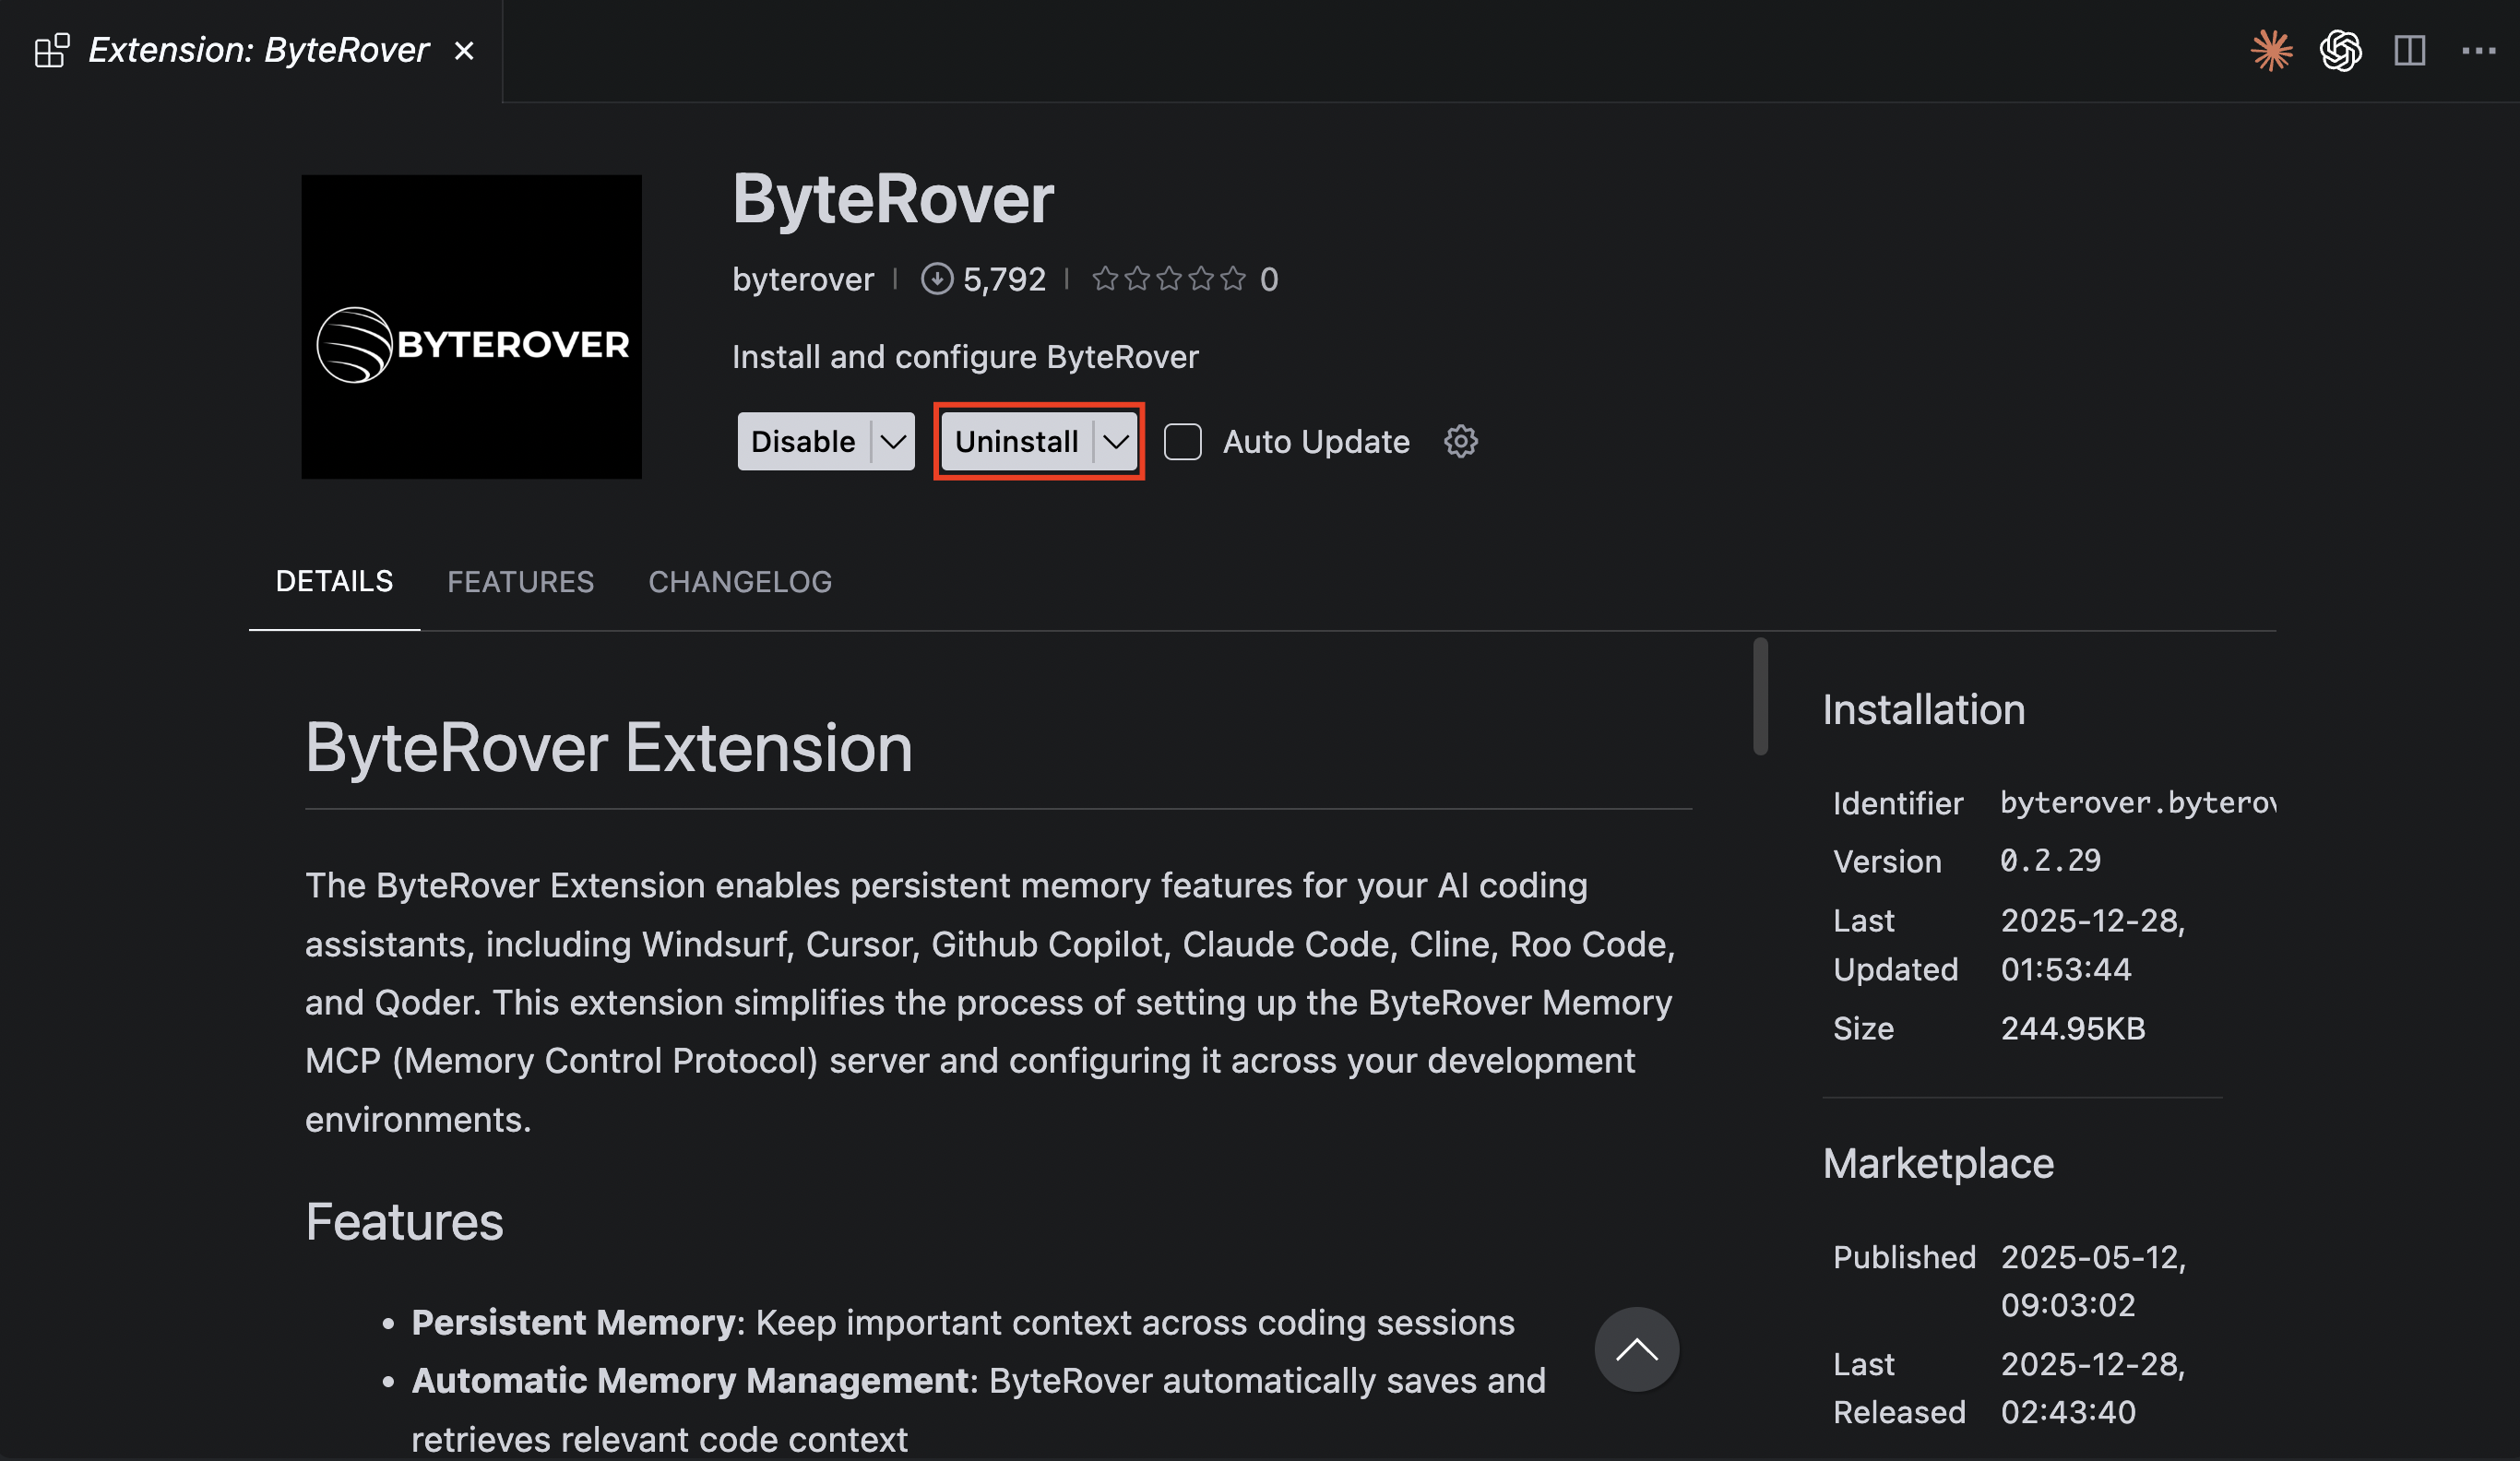Click the scroll-to-top arrow button

click(x=1636, y=1349)
